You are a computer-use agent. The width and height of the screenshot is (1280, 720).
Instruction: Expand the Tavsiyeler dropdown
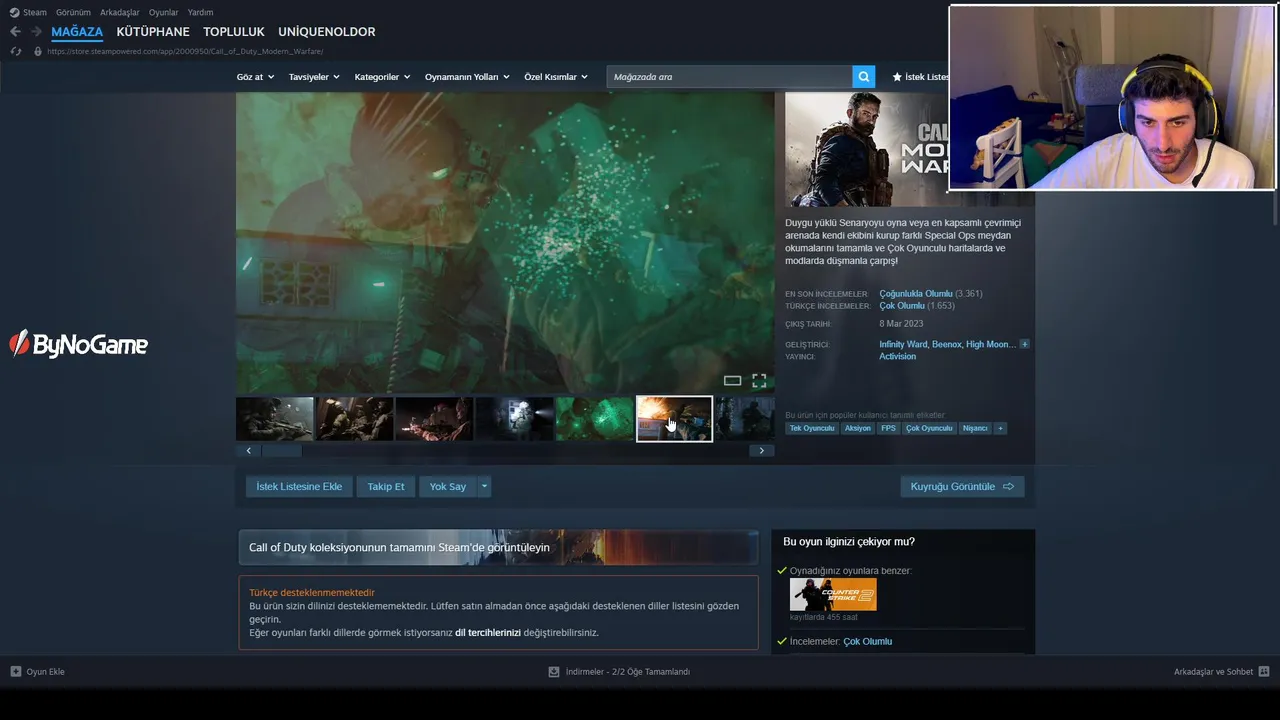pos(314,77)
